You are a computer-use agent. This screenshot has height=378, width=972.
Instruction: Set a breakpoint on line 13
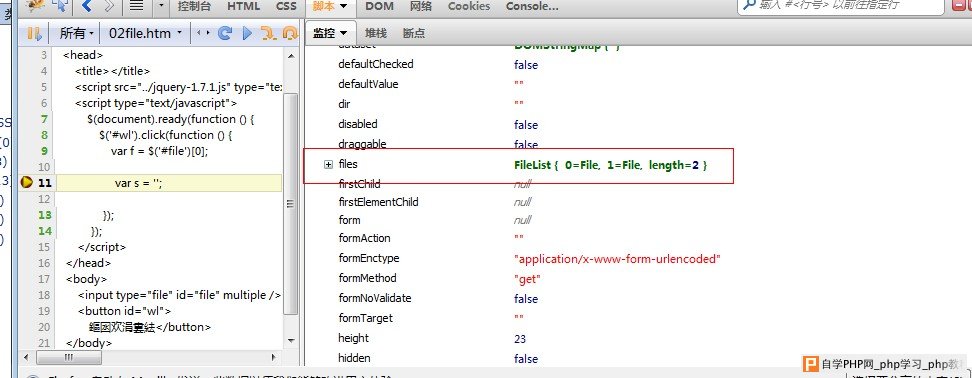click(44, 214)
